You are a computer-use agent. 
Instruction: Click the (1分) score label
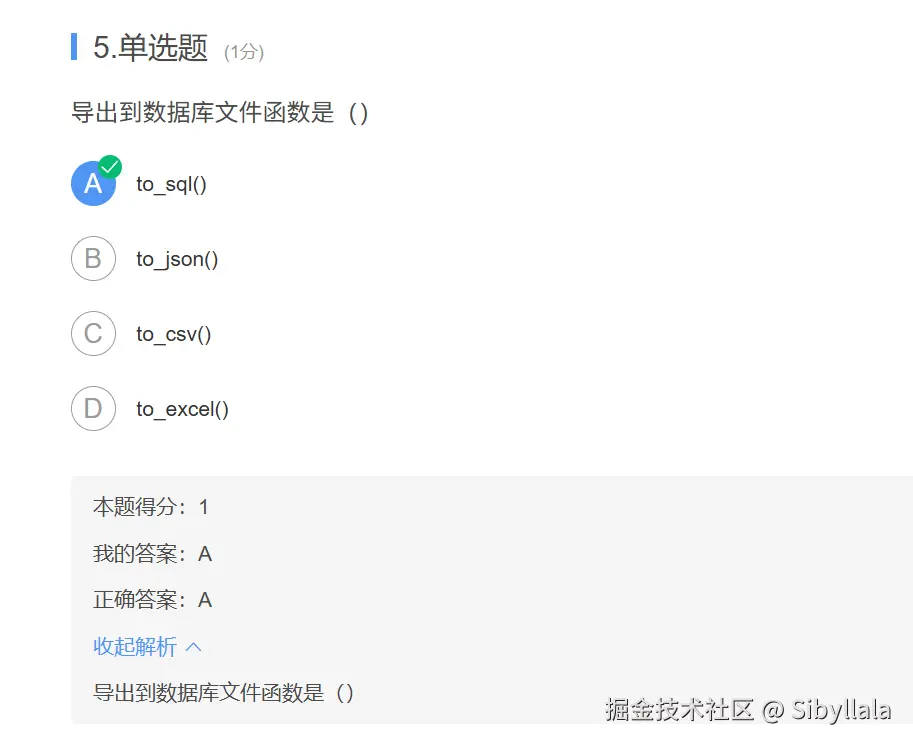tap(244, 52)
